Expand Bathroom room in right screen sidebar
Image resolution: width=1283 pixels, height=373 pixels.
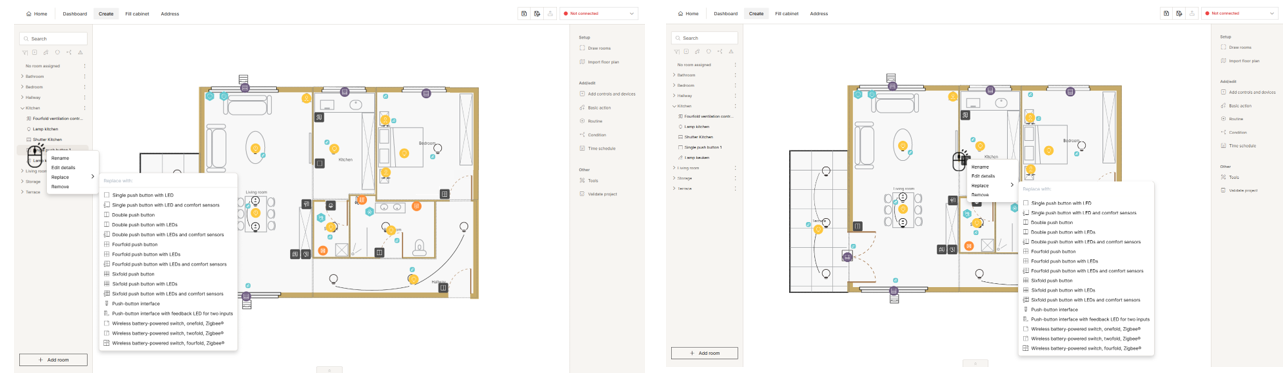[674, 75]
